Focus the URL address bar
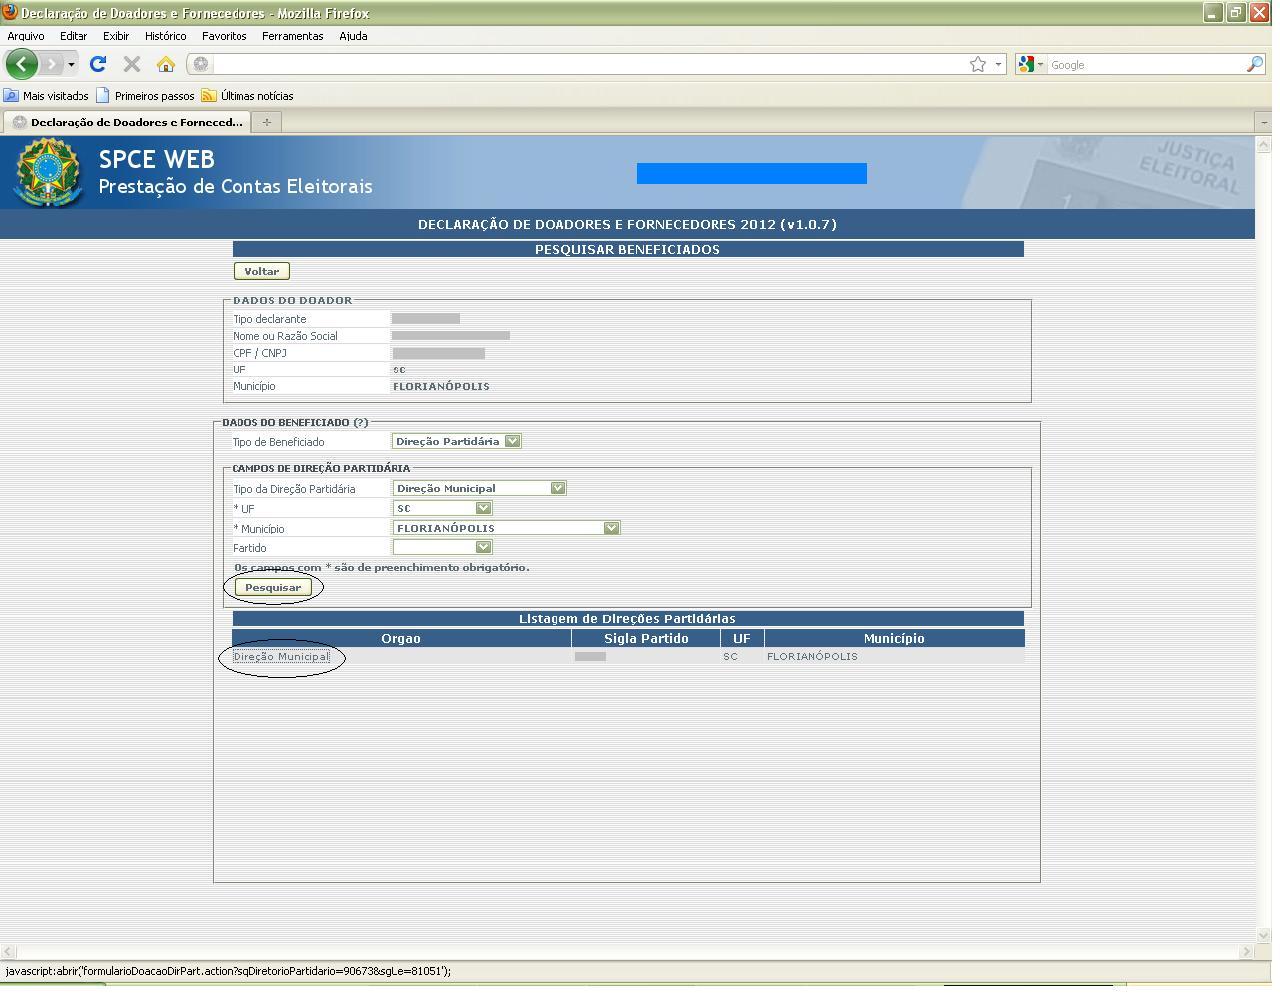 click(x=589, y=64)
